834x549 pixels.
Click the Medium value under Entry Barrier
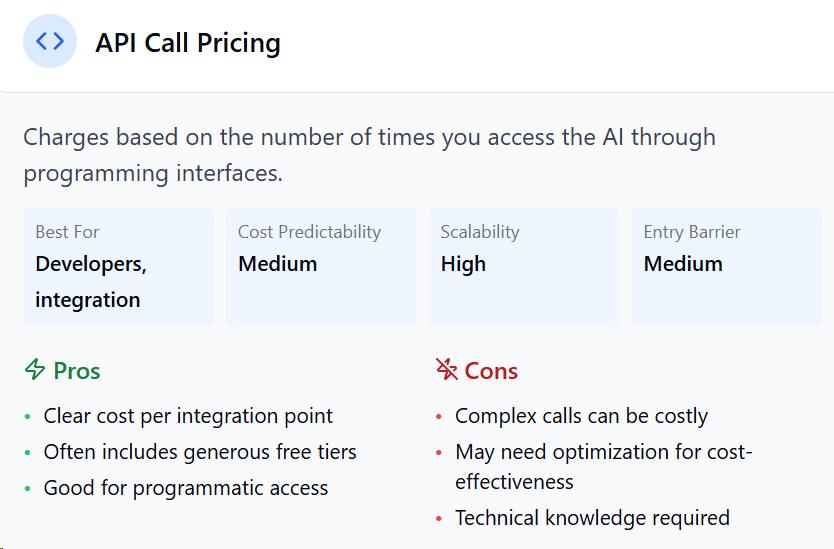point(683,264)
